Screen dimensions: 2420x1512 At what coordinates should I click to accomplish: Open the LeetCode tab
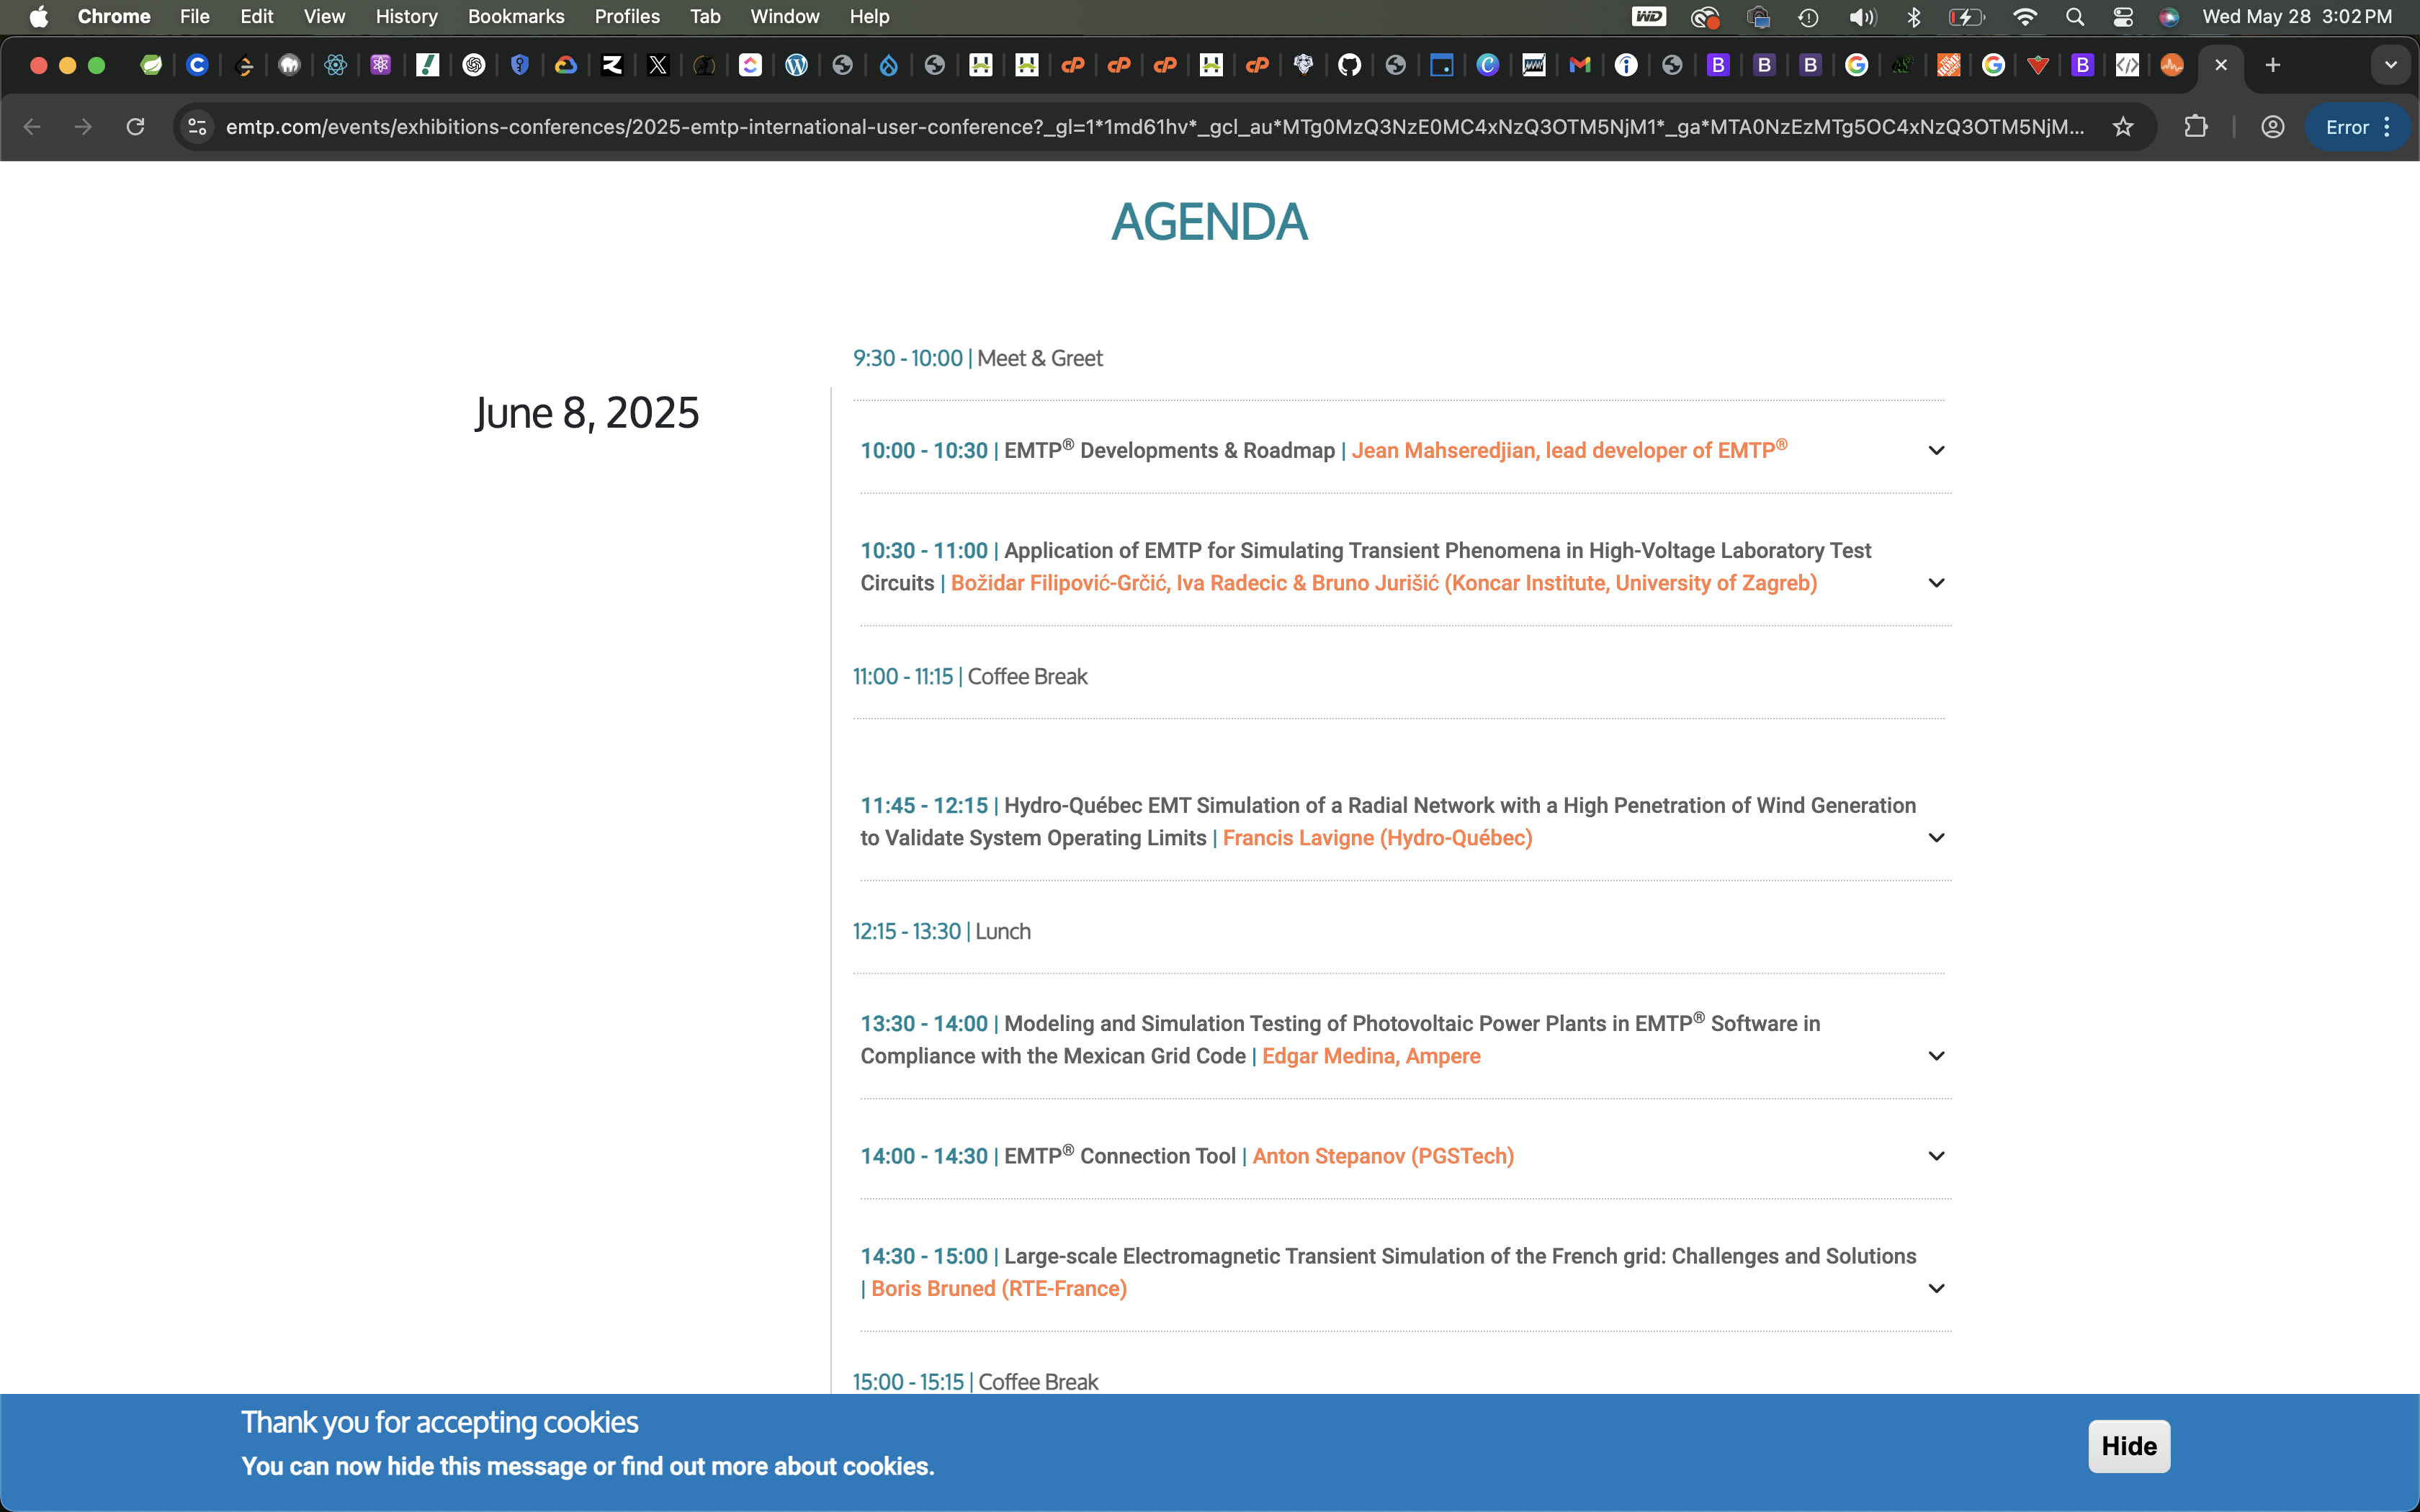pyautogui.click(x=243, y=65)
